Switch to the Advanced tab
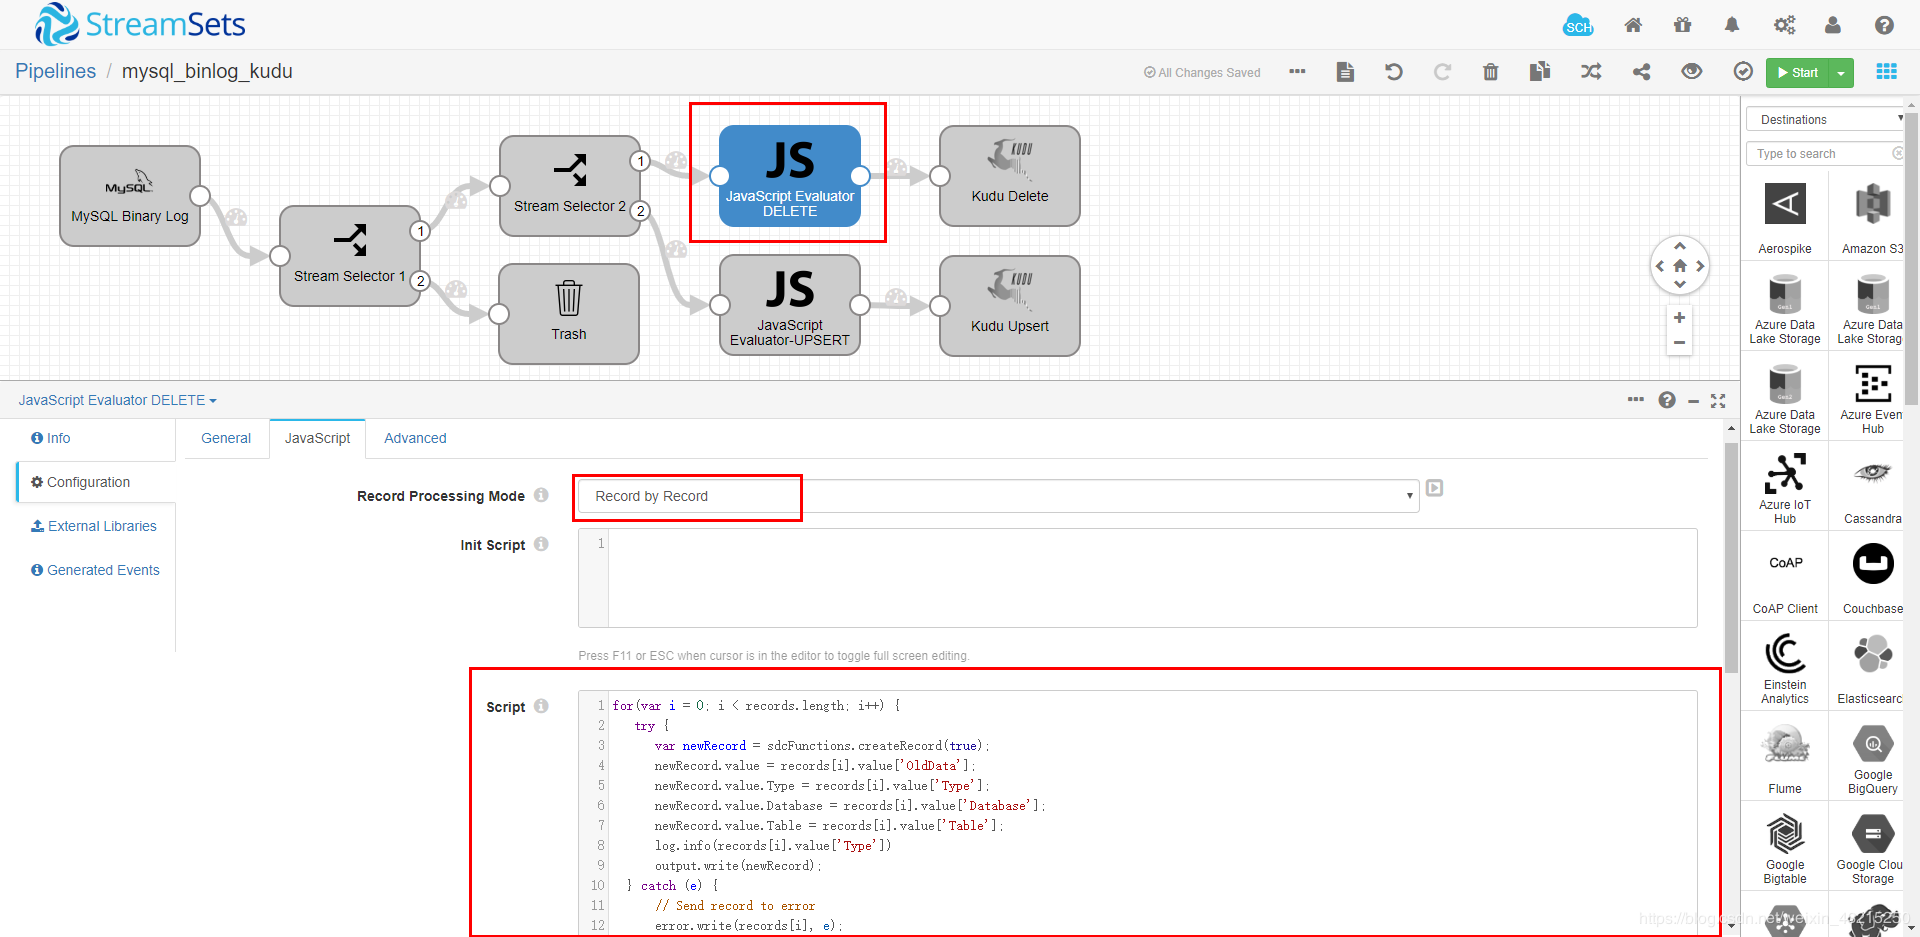This screenshot has height=937, width=1920. (x=415, y=438)
